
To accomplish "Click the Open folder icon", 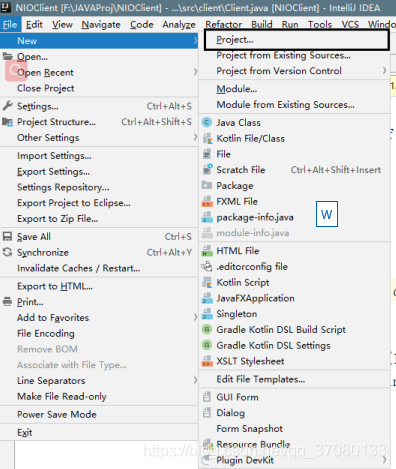I will [7, 56].
